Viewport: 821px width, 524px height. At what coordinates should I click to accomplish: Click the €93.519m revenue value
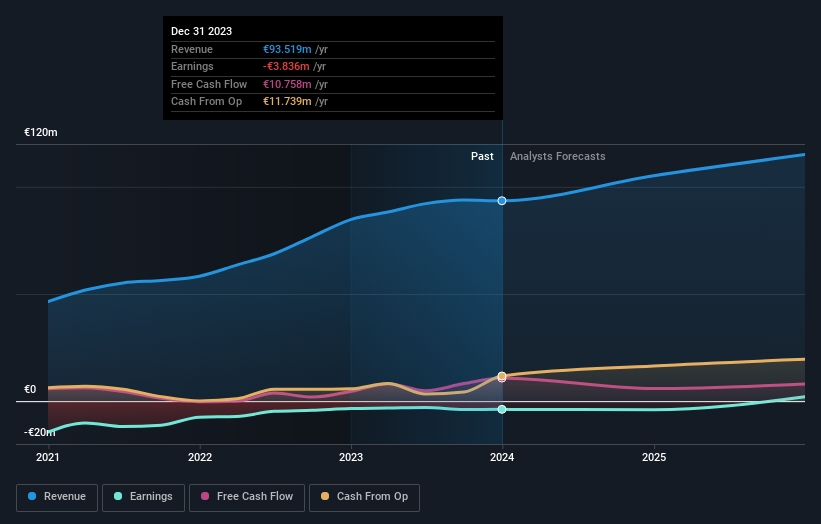point(287,49)
